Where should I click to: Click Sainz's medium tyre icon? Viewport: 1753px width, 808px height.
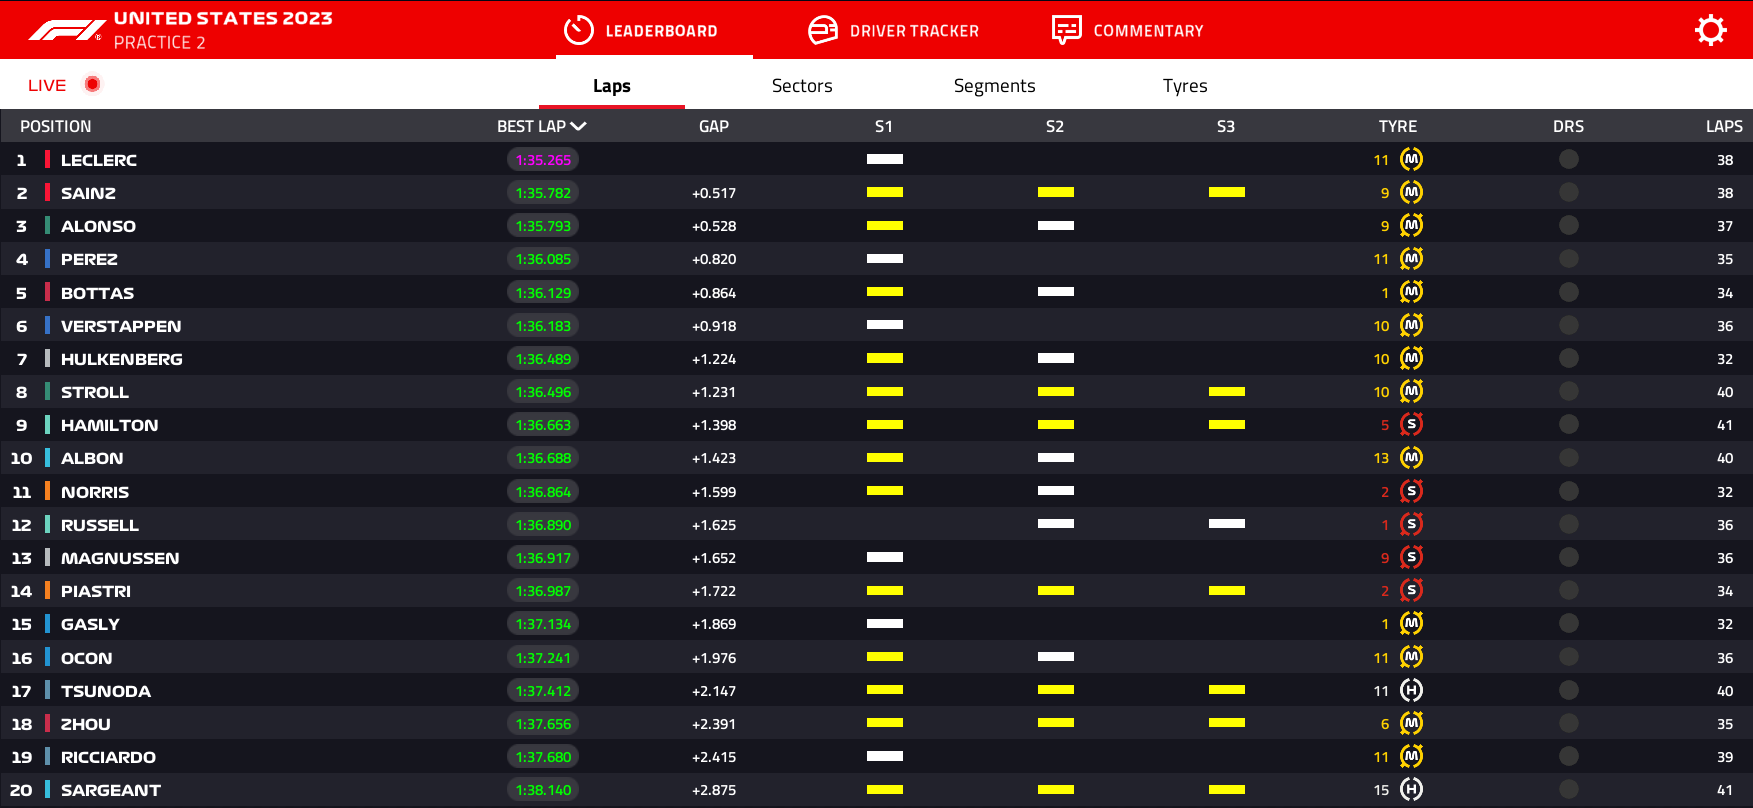1411,192
